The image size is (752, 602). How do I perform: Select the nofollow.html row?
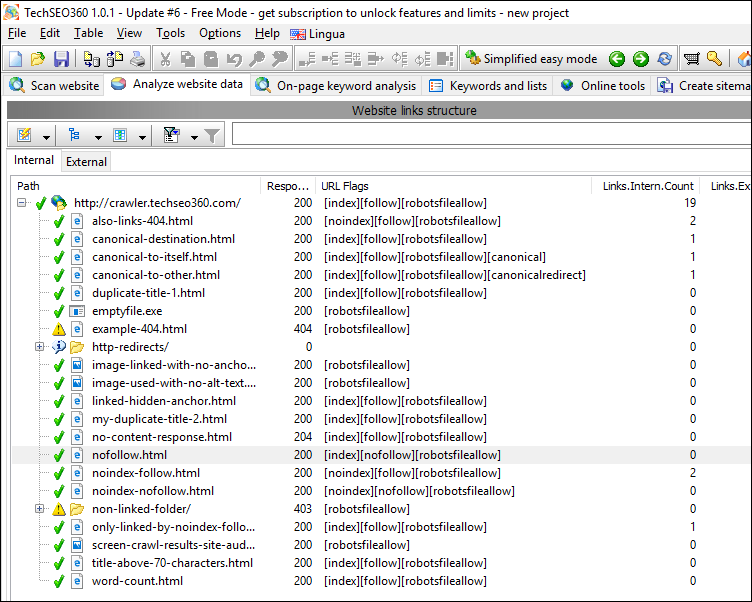(129, 455)
